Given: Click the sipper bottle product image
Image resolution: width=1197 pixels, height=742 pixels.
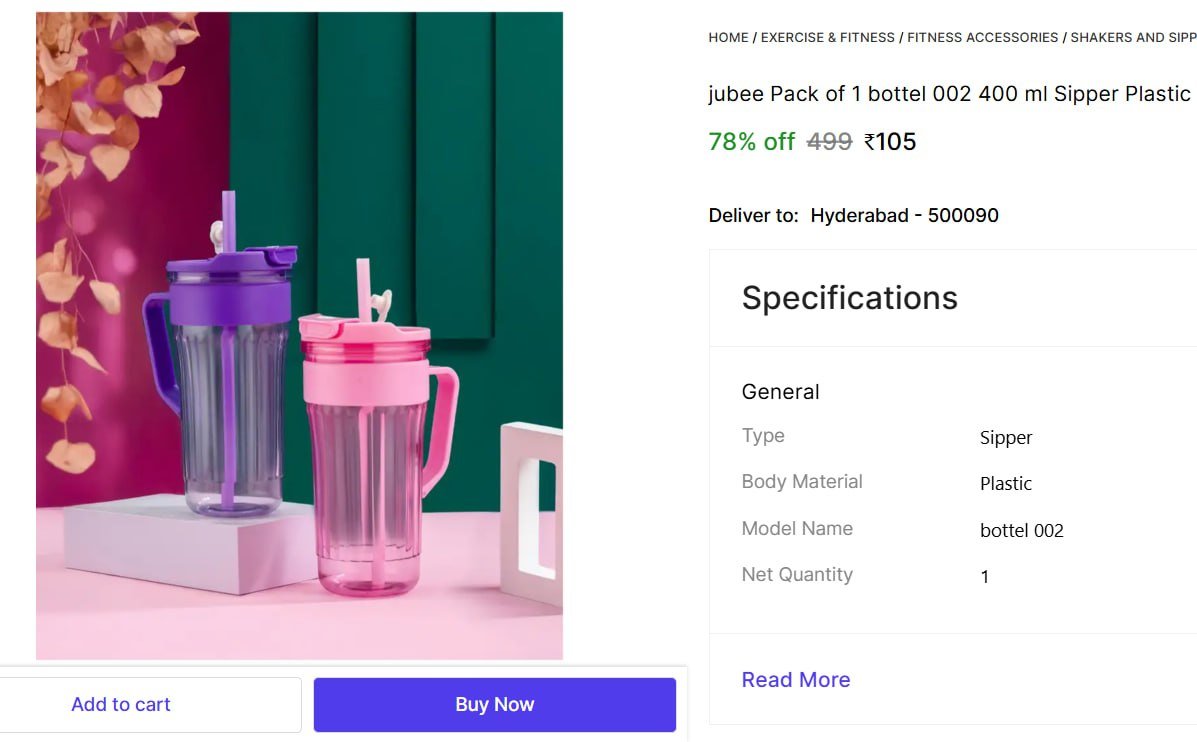Looking at the screenshot, I should point(299,335).
